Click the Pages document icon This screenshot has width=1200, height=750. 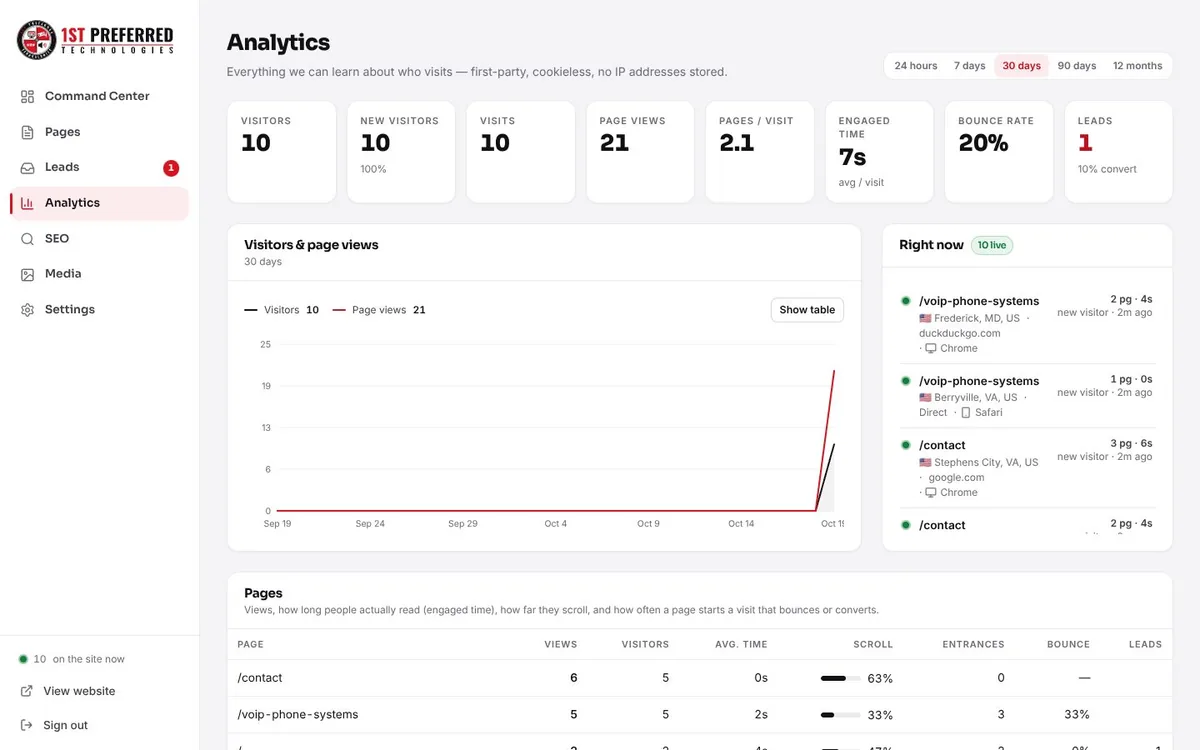click(x=27, y=132)
